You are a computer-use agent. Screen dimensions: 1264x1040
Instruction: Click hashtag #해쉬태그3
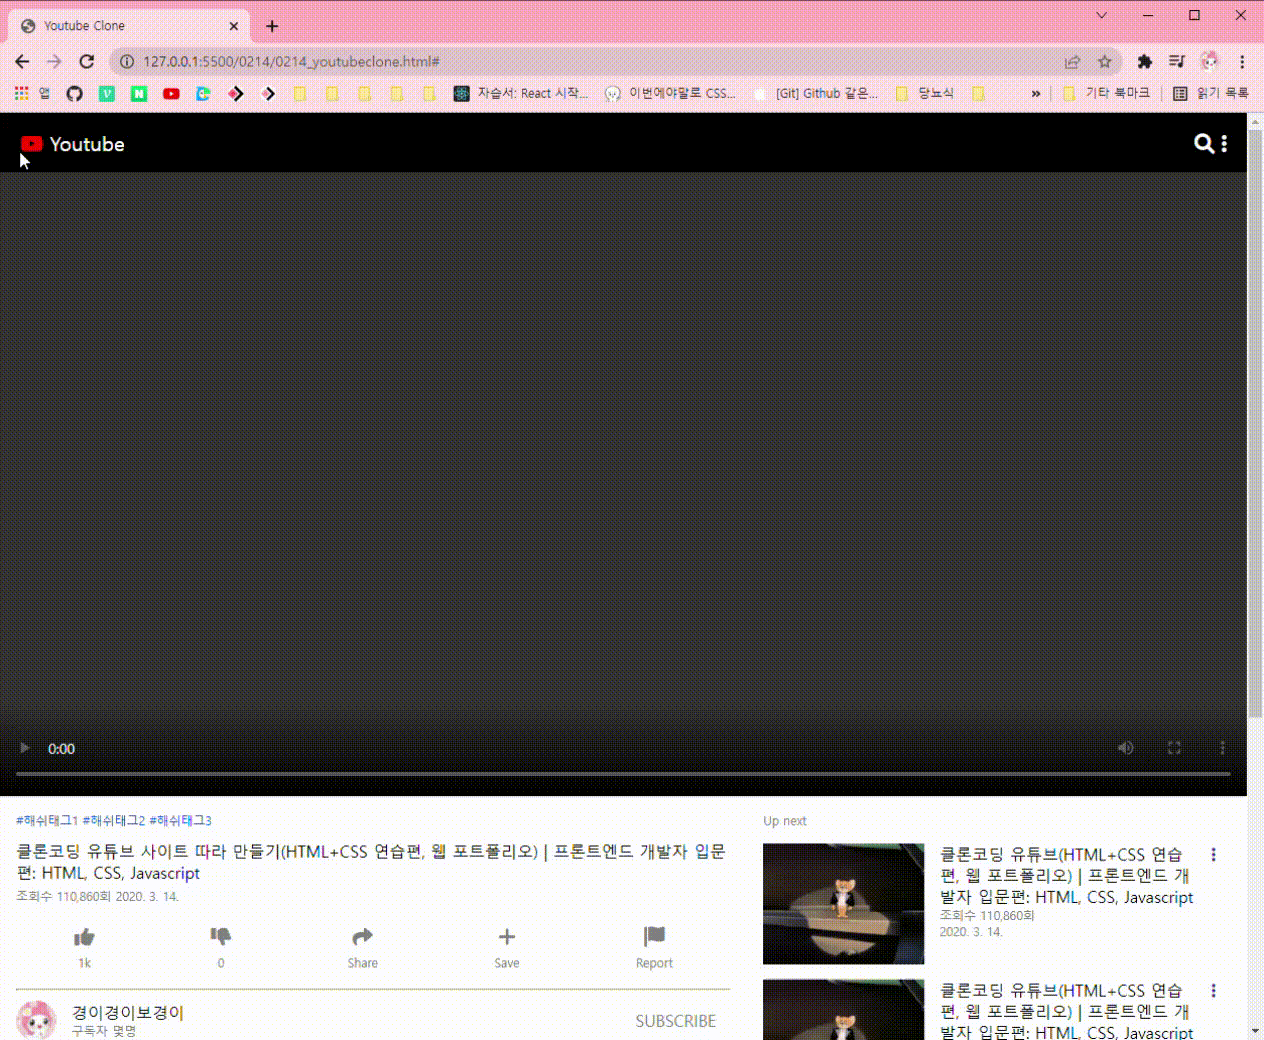point(180,820)
